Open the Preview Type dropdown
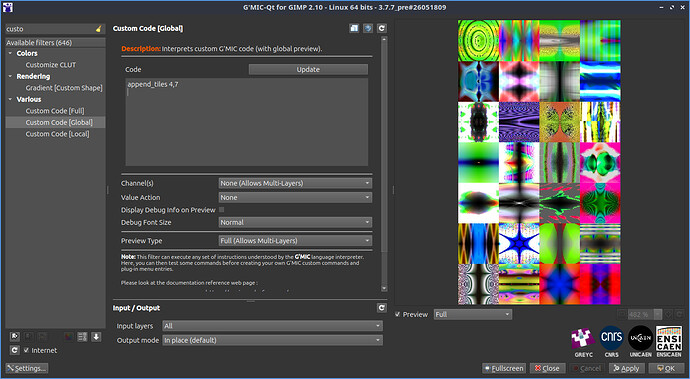 click(295, 241)
